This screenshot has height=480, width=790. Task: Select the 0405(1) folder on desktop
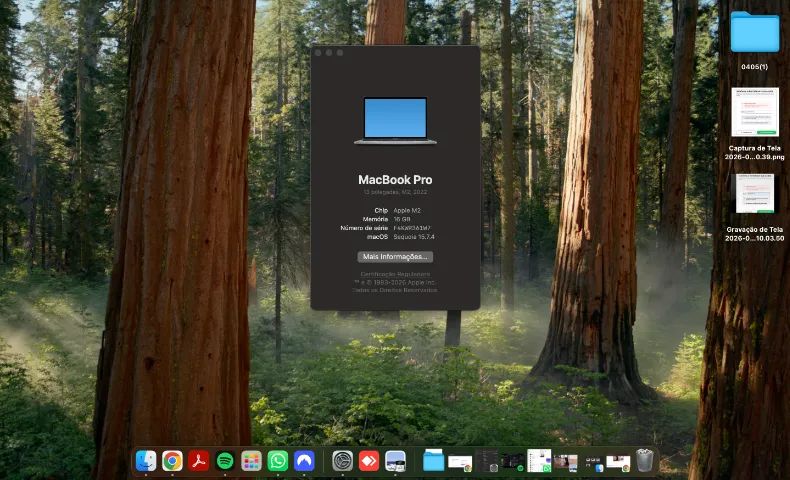coord(754,40)
